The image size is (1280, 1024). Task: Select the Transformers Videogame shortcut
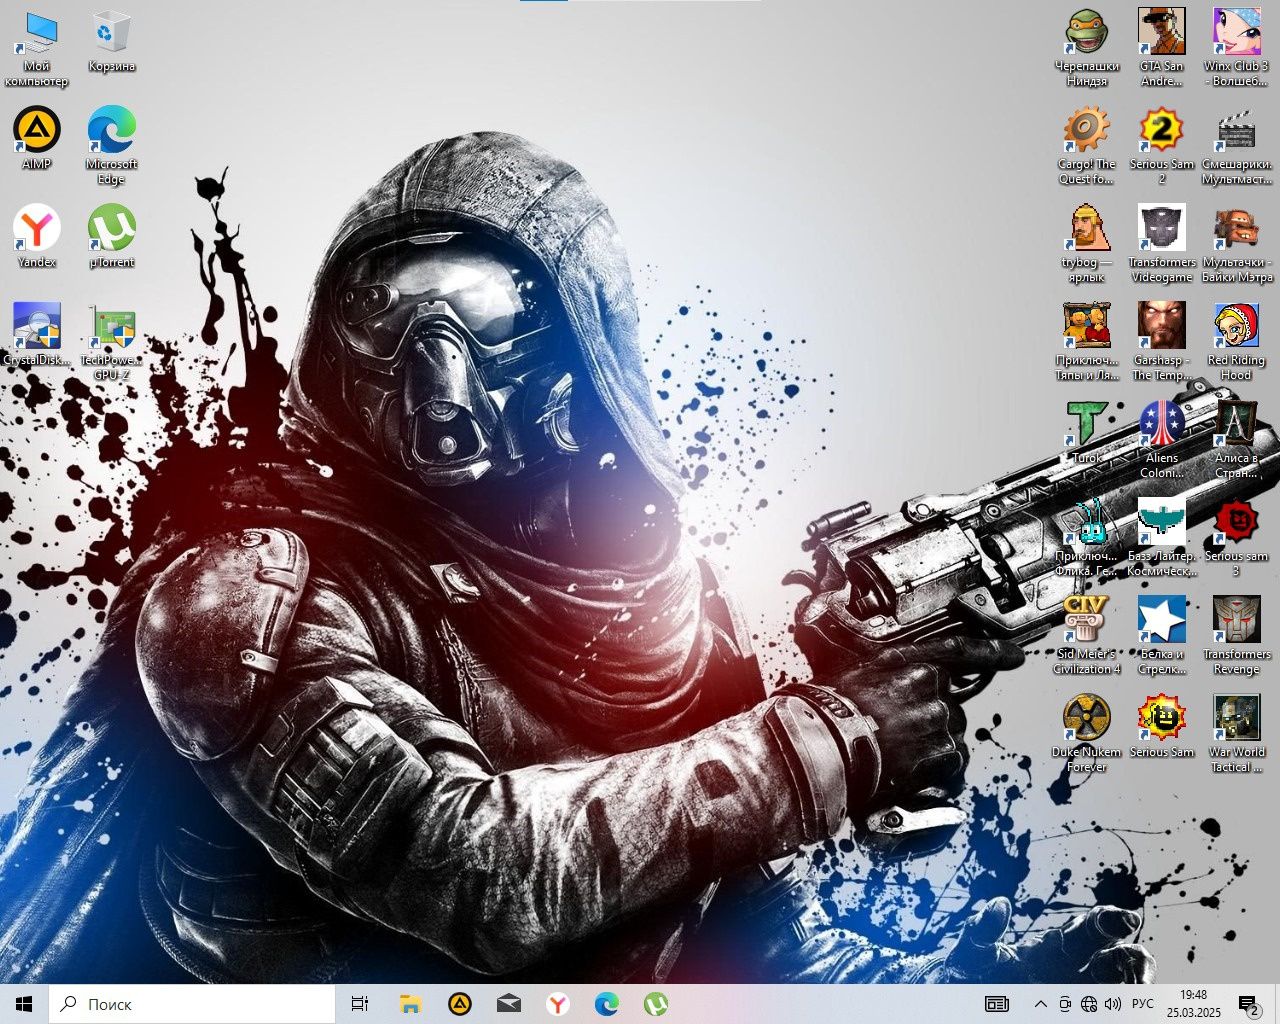coord(1161,245)
